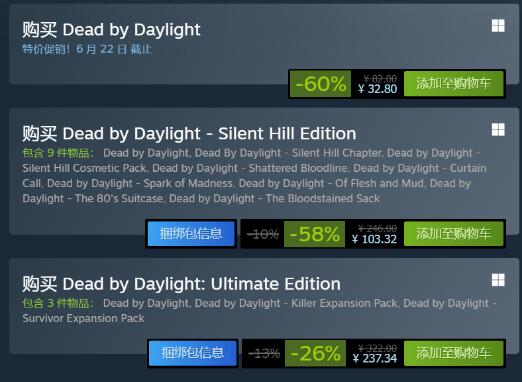The width and height of the screenshot is (522, 382).
Task: Click the special promotion June 22 notice
Action: [87, 49]
